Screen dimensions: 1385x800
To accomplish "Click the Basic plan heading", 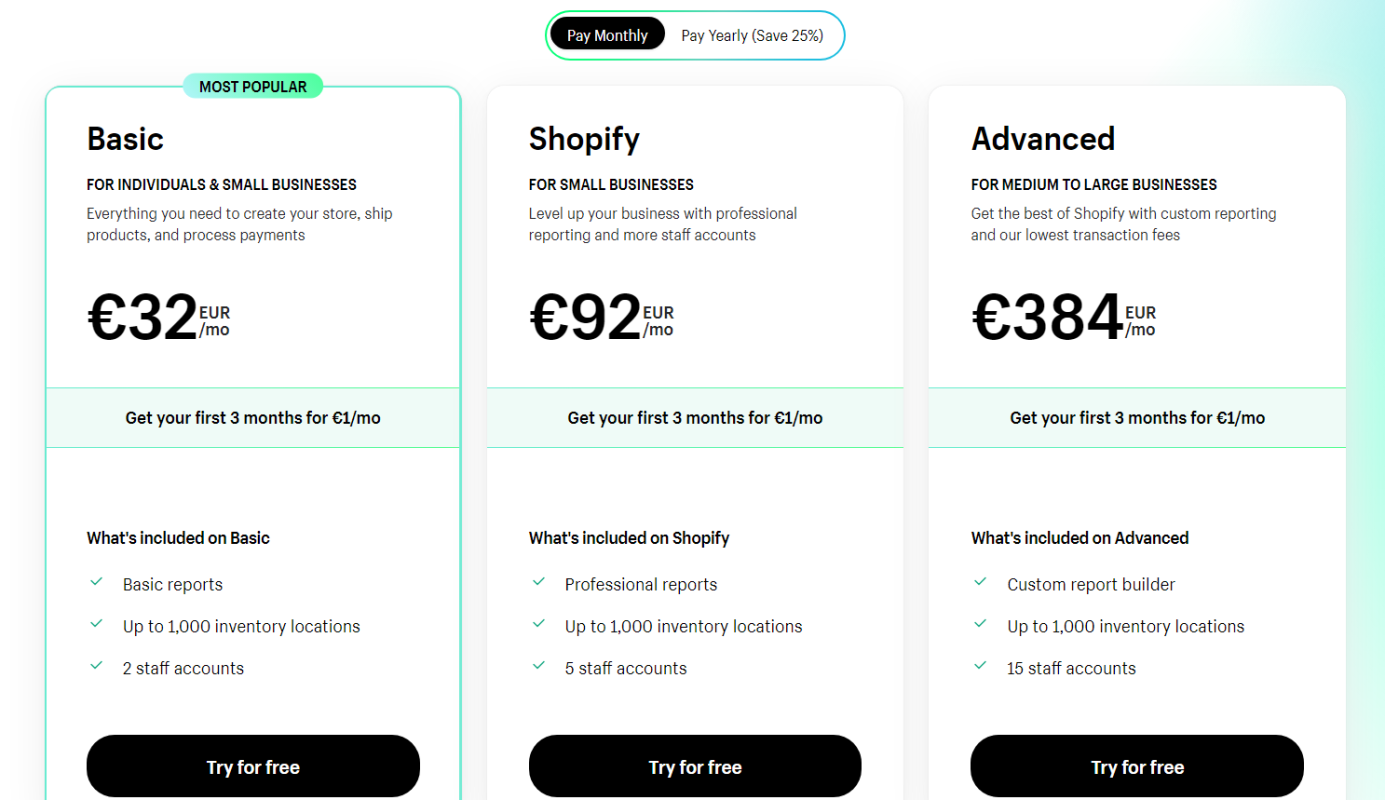I will coord(125,139).
